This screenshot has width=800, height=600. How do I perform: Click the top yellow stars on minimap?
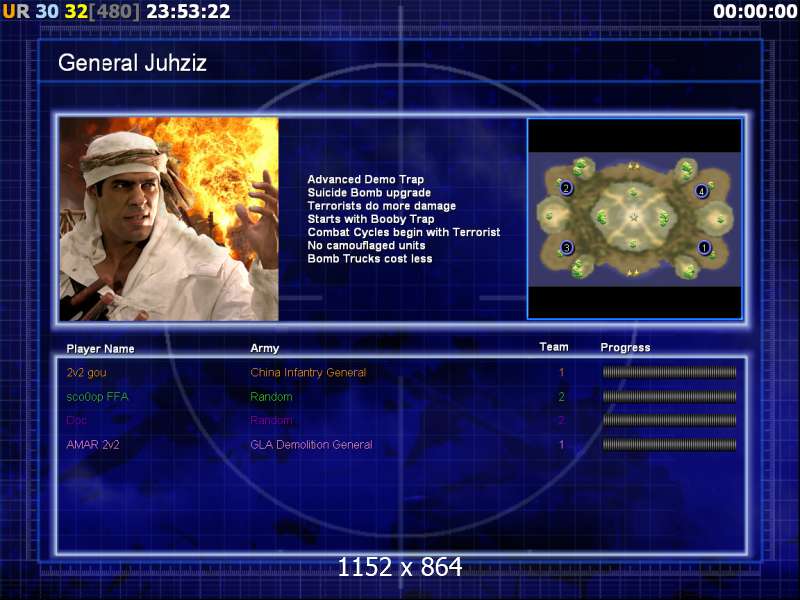tap(633, 165)
